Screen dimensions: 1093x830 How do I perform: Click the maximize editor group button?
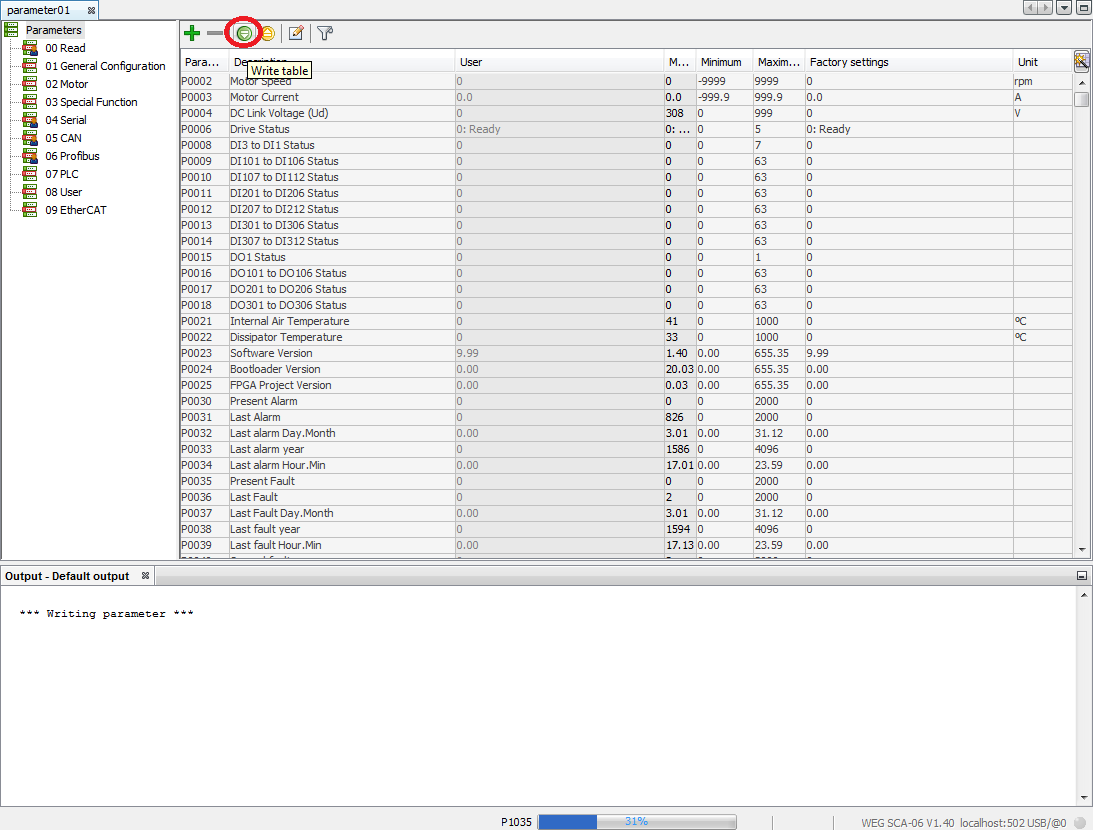pos(1083,7)
